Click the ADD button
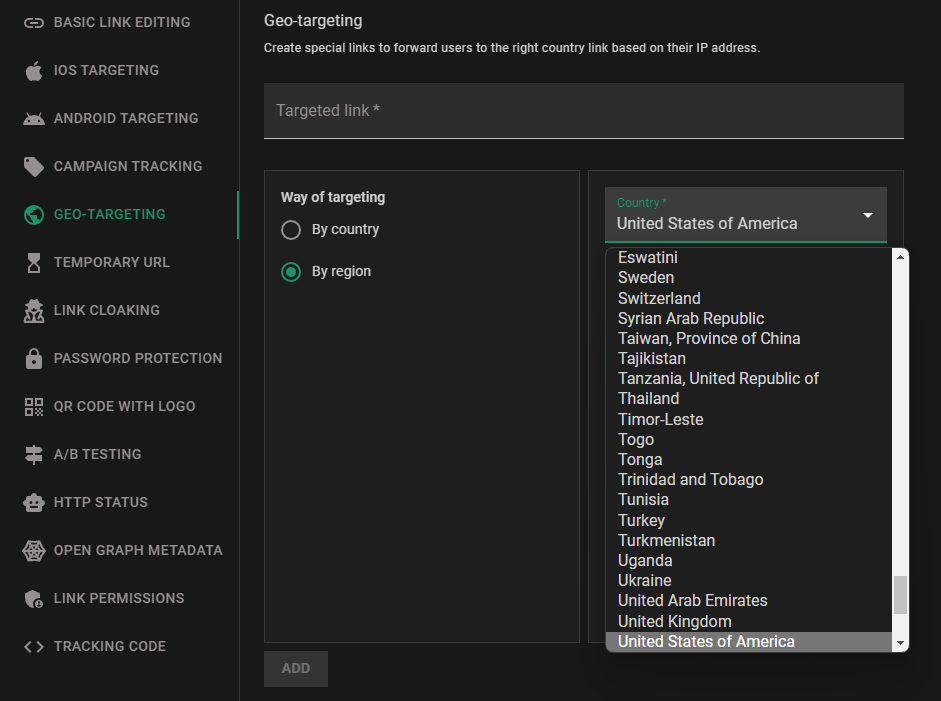The width and height of the screenshot is (941, 701). [x=296, y=669]
